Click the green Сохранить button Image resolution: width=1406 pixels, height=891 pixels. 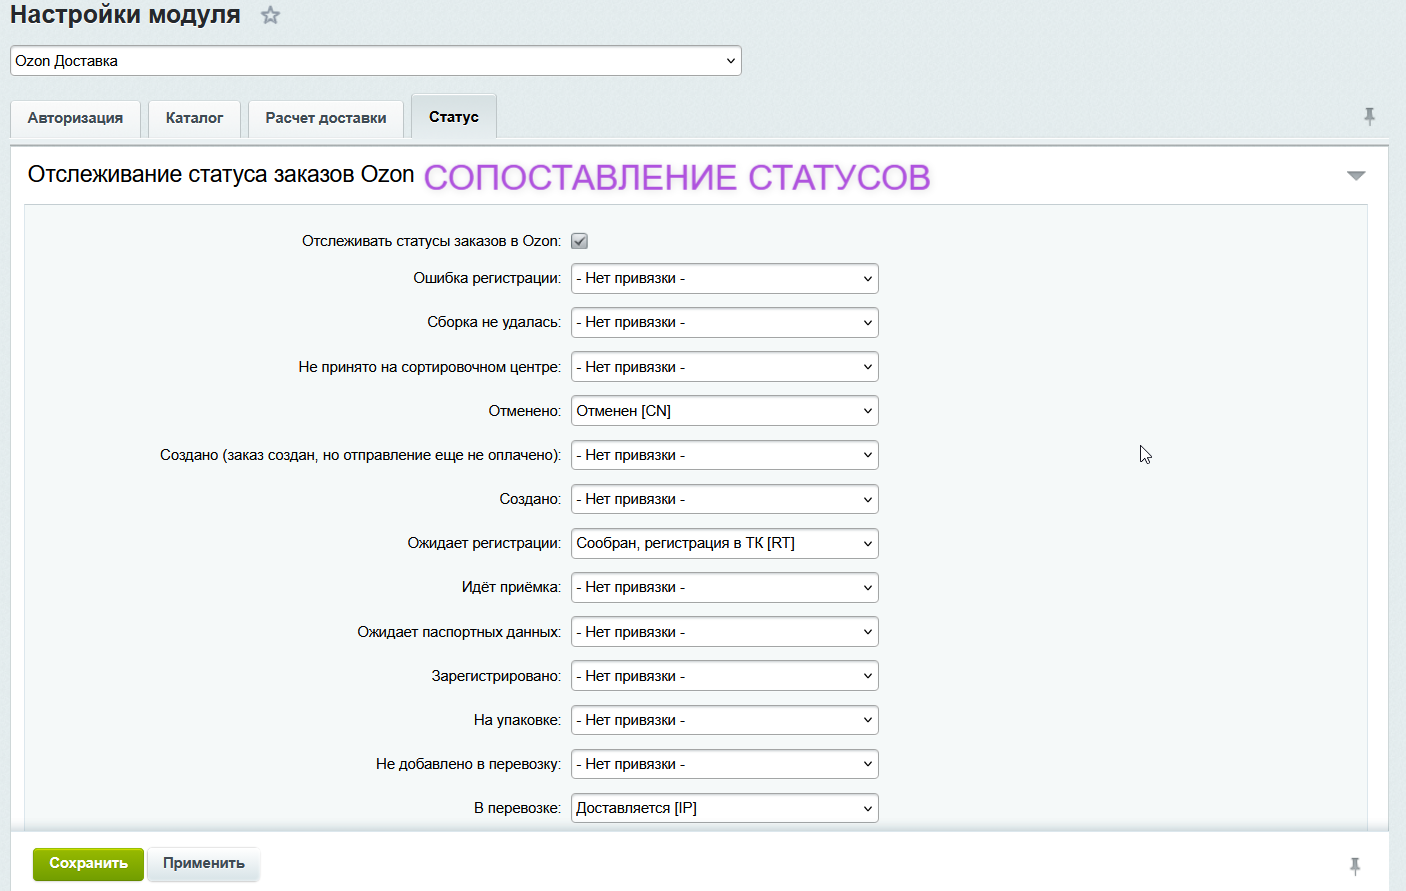[x=88, y=863]
